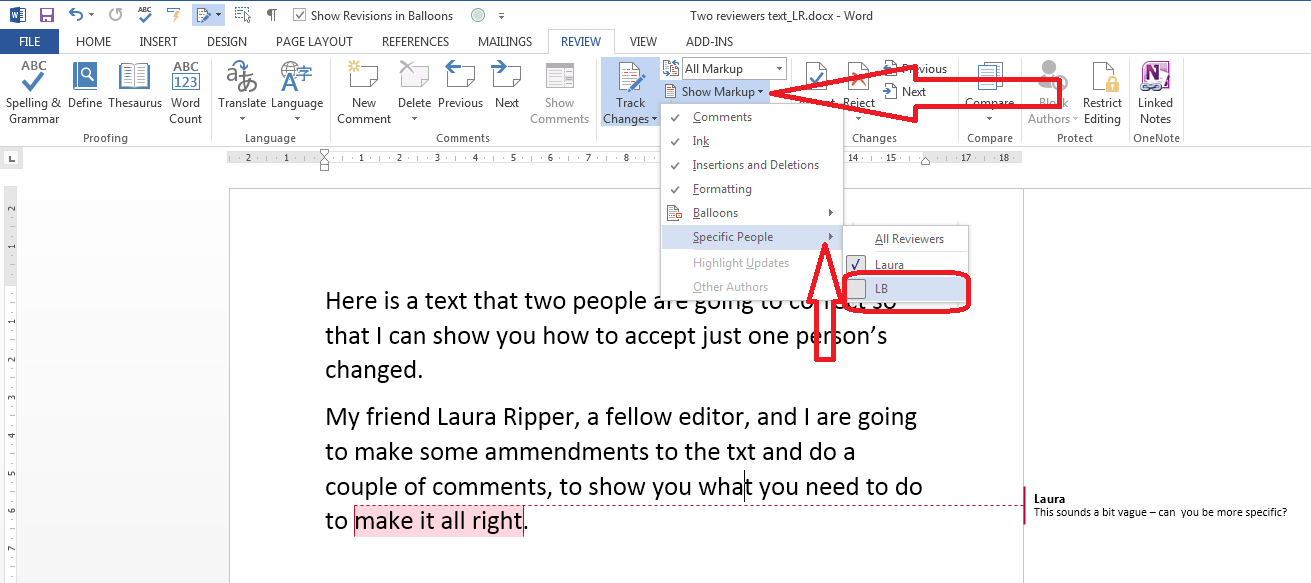Image resolution: width=1311 pixels, height=583 pixels.
Task: Open the All Markup dropdown
Action: [734, 69]
